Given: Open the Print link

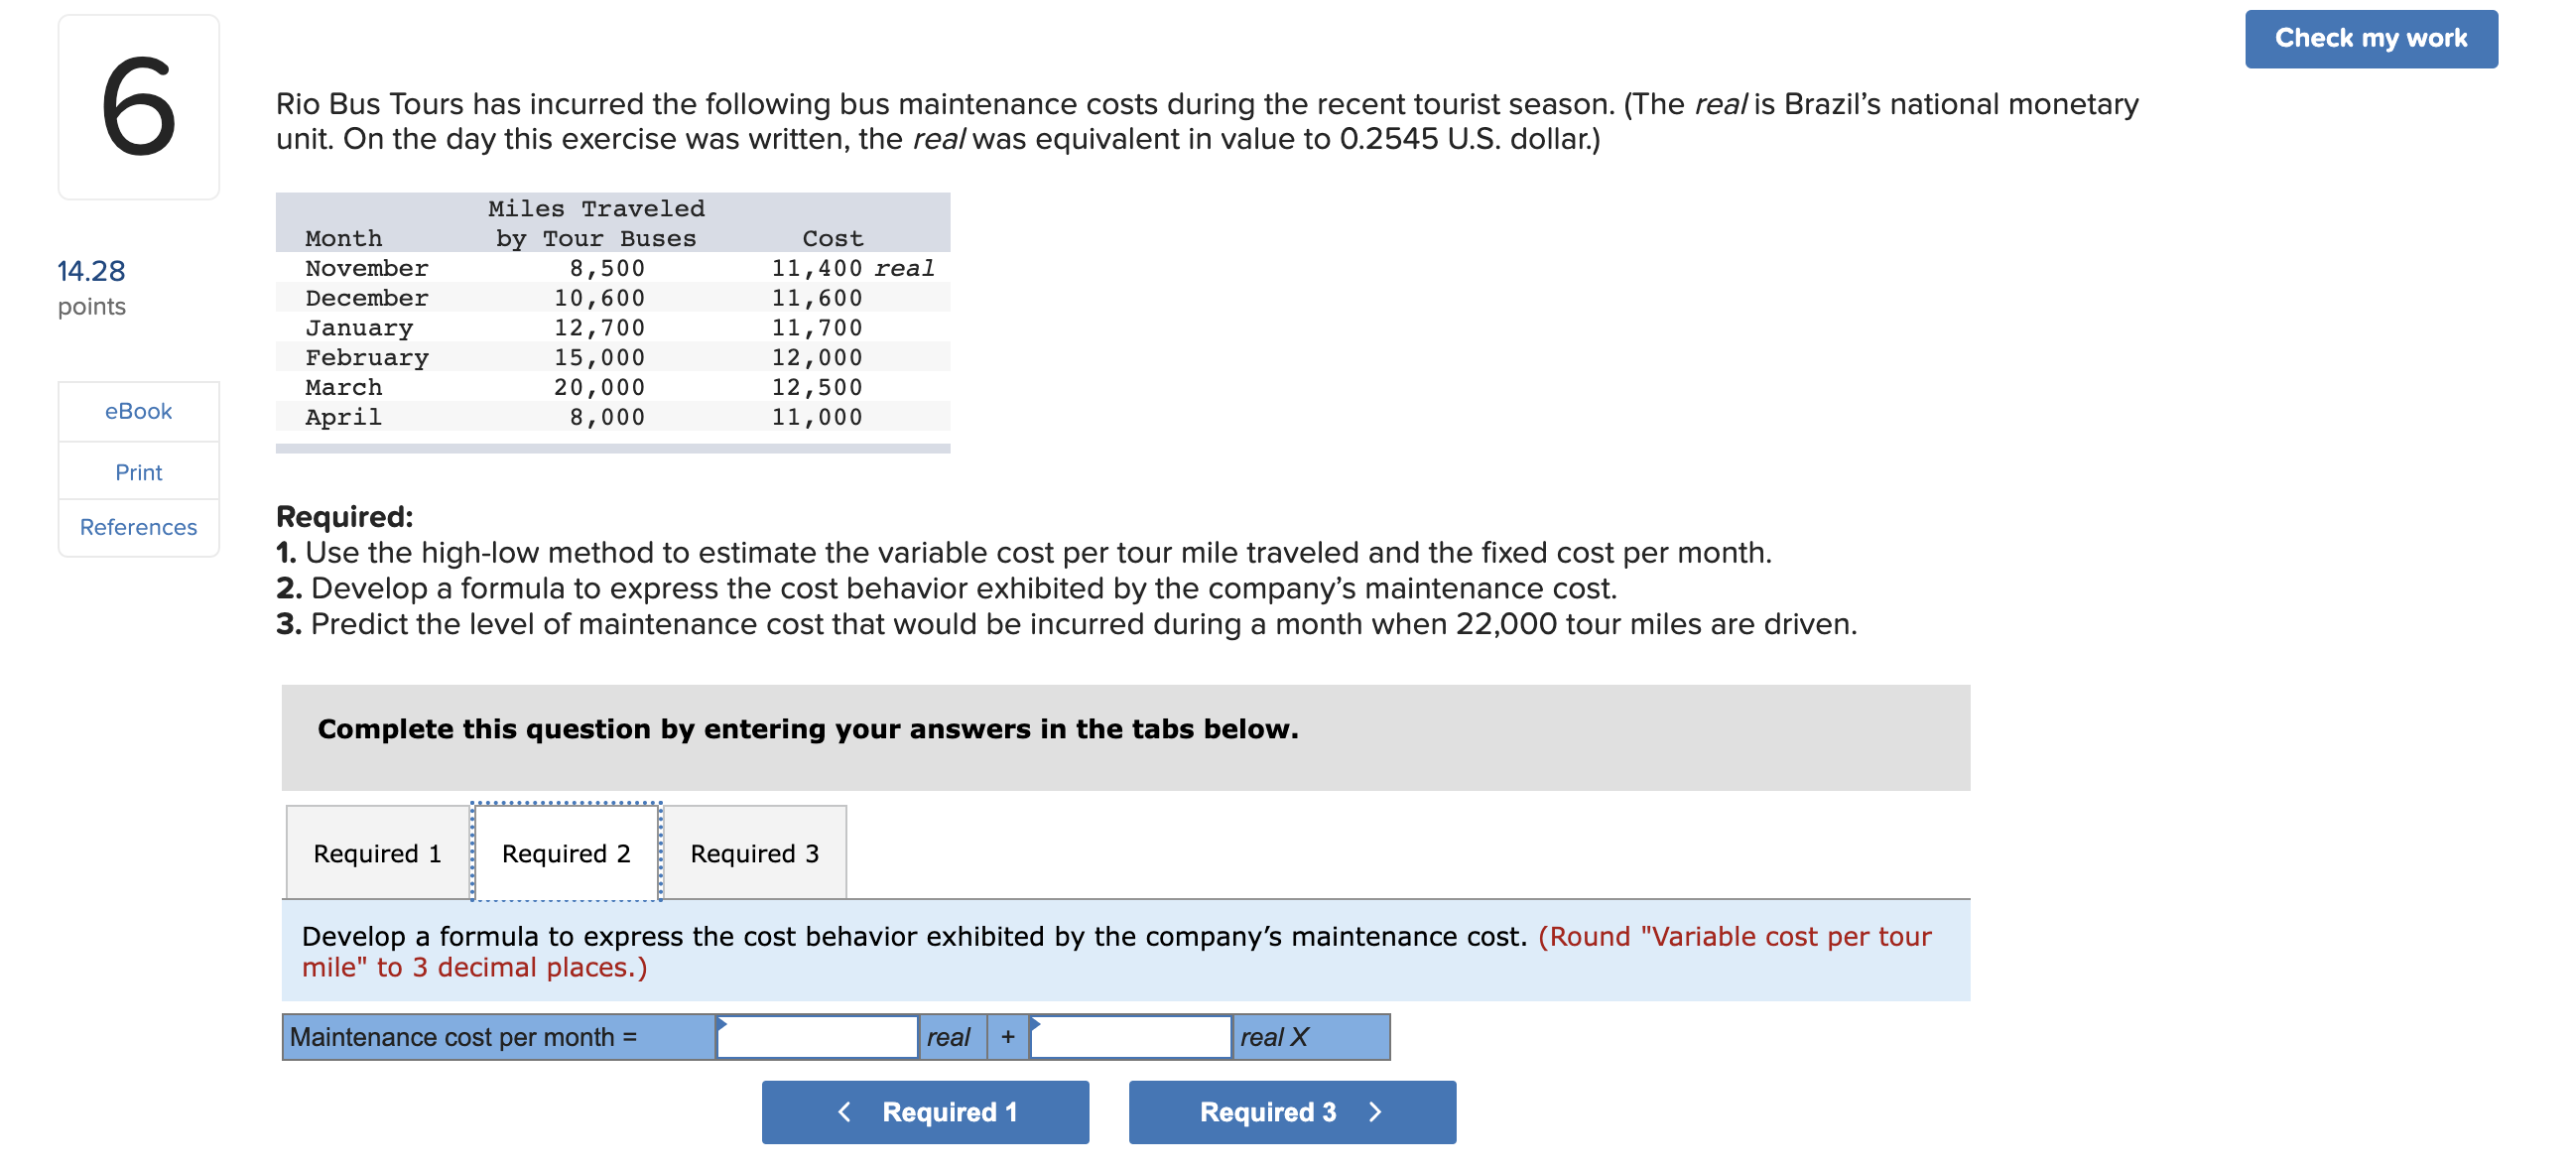Looking at the screenshot, I should point(138,471).
